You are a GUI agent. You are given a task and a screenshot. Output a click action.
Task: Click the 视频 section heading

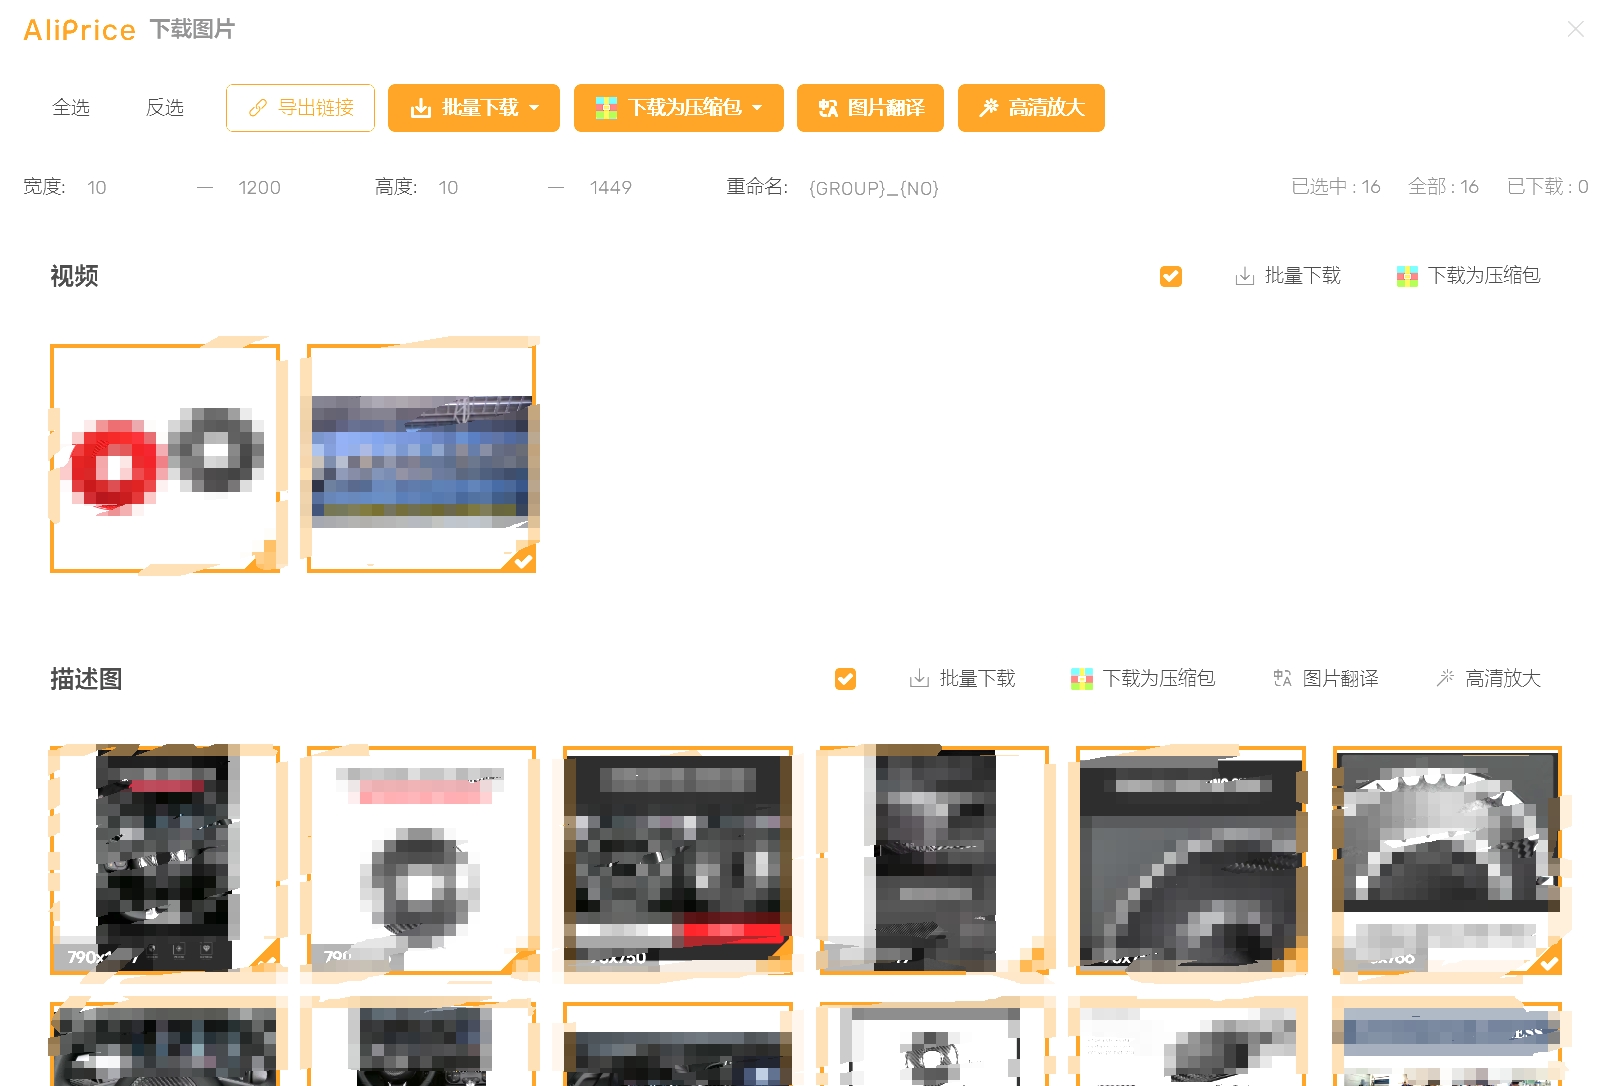click(74, 276)
